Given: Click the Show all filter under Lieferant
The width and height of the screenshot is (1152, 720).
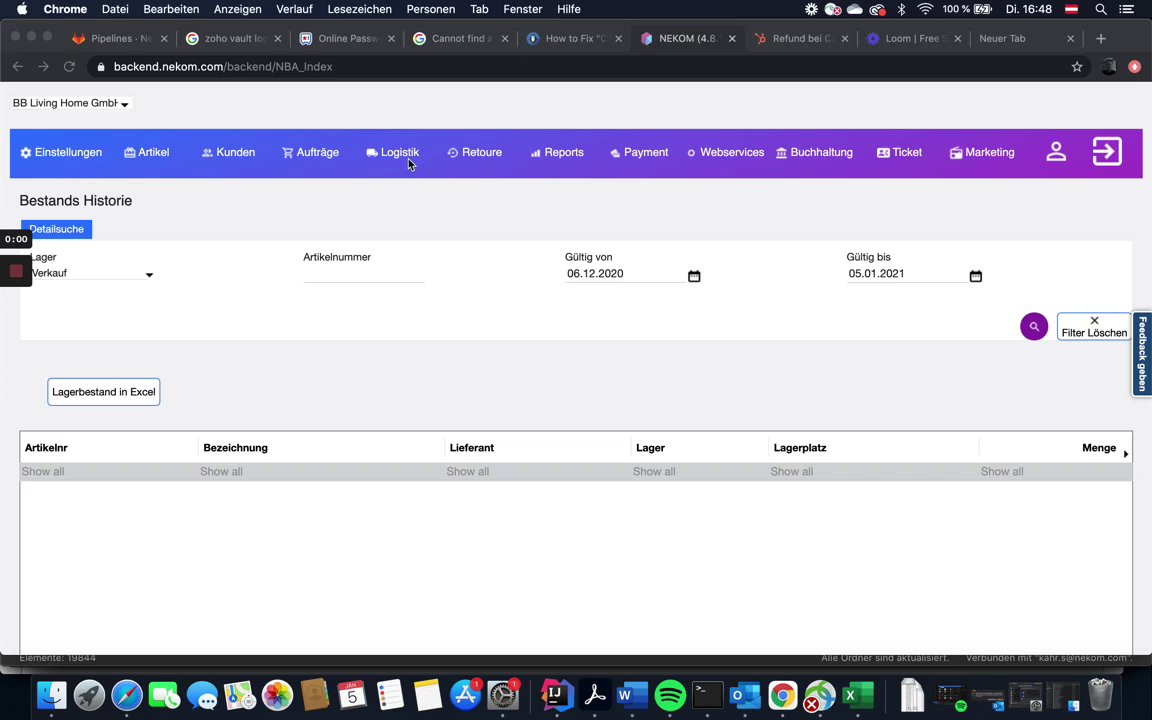Looking at the screenshot, I should pyautogui.click(x=538, y=472).
